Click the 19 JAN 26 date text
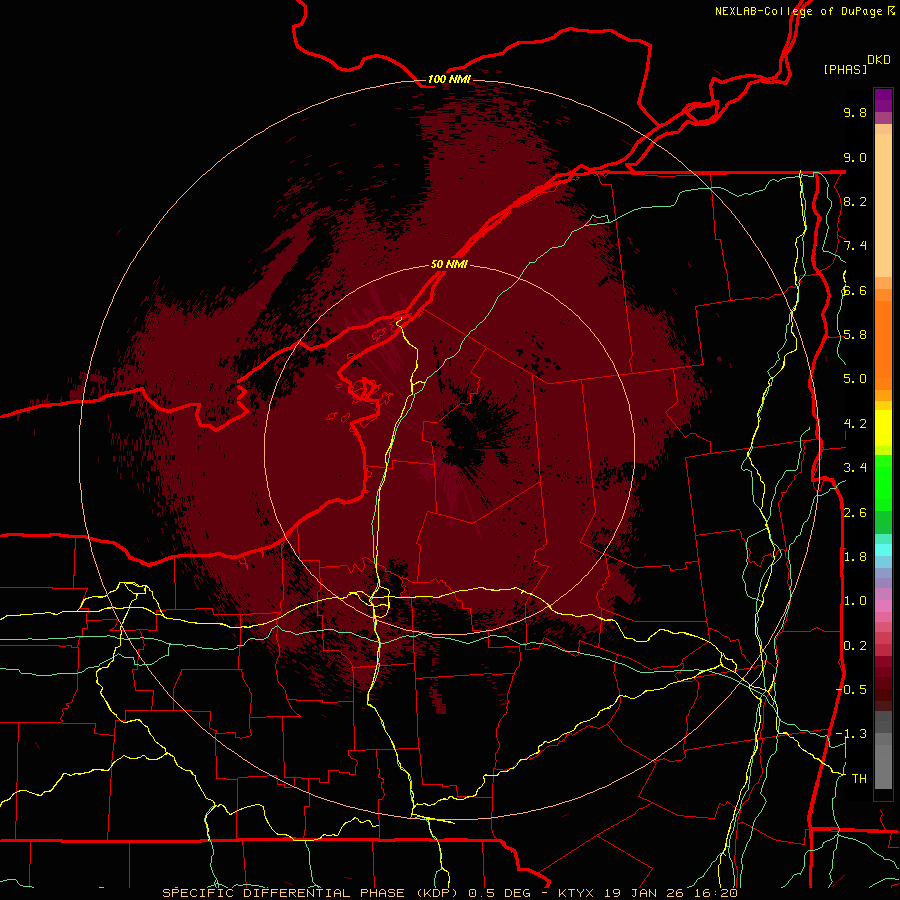 point(645,893)
